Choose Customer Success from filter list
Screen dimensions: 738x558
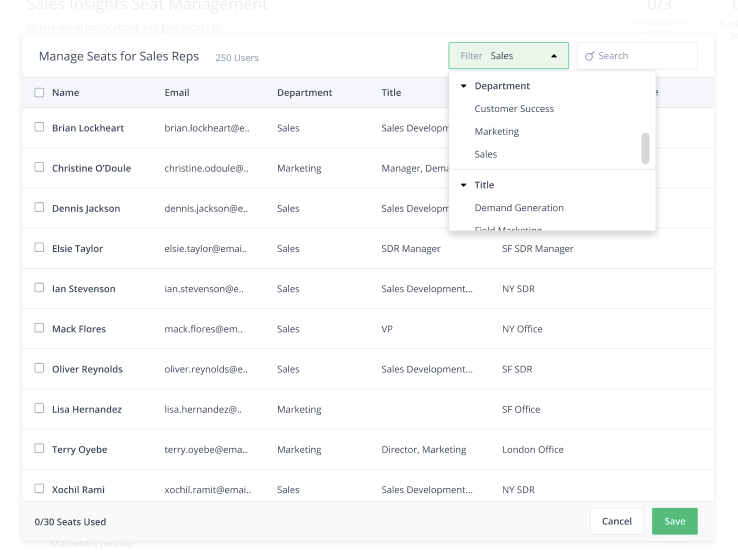pos(514,109)
